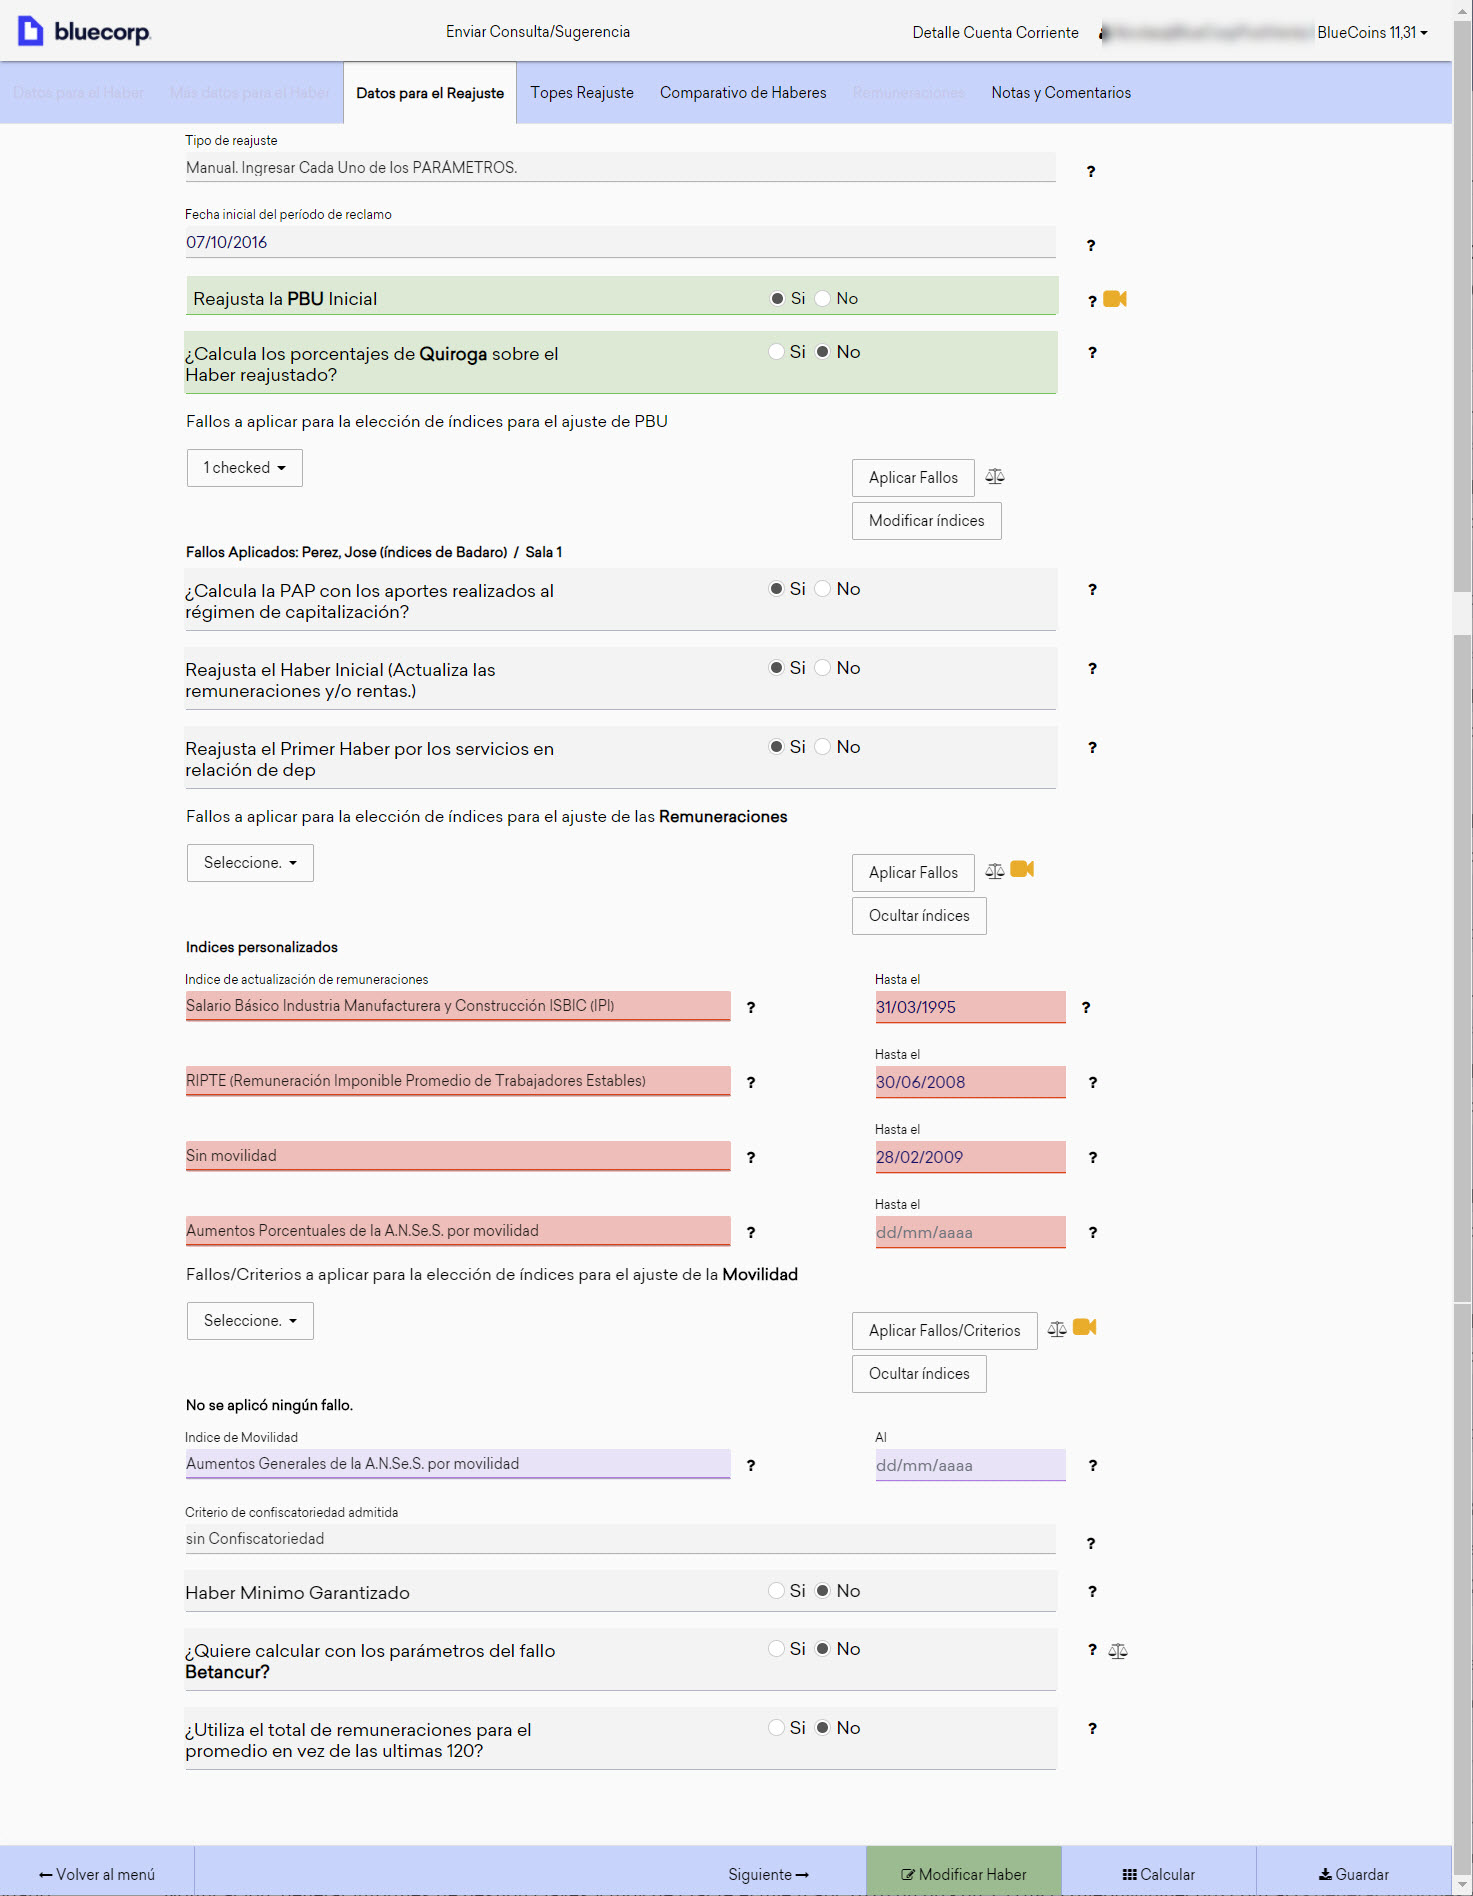
Task: Open video help for Remuneraciones fallos
Action: click(x=1022, y=869)
